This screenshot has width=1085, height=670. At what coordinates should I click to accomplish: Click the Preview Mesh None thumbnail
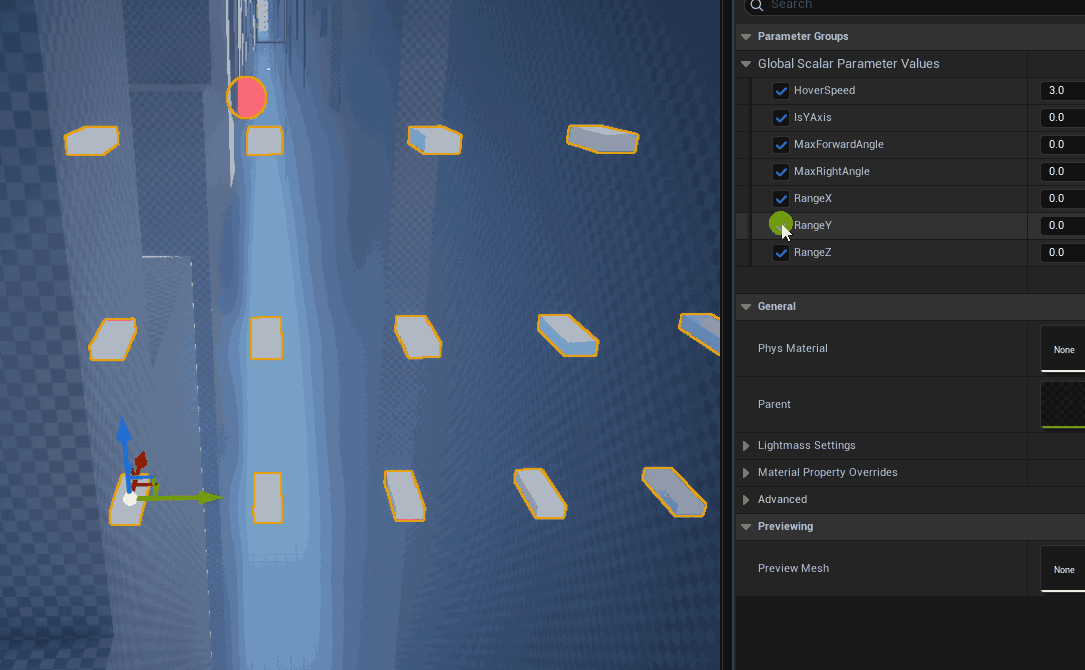1063,569
